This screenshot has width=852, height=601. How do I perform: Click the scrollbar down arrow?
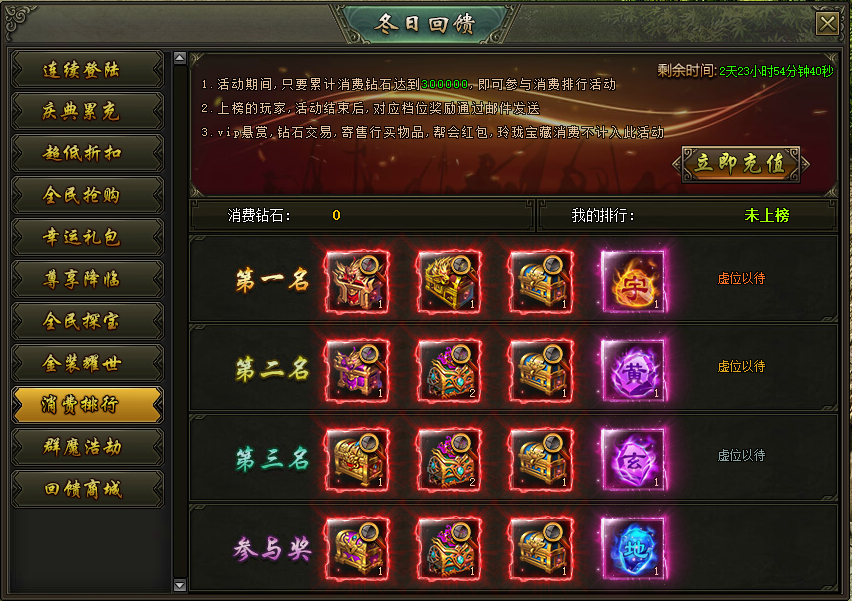(x=180, y=585)
